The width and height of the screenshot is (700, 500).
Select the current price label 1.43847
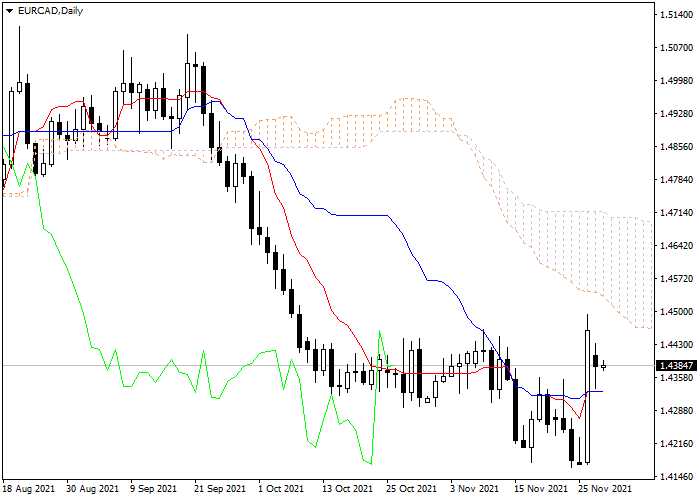pyautogui.click(x=677, y=366)
